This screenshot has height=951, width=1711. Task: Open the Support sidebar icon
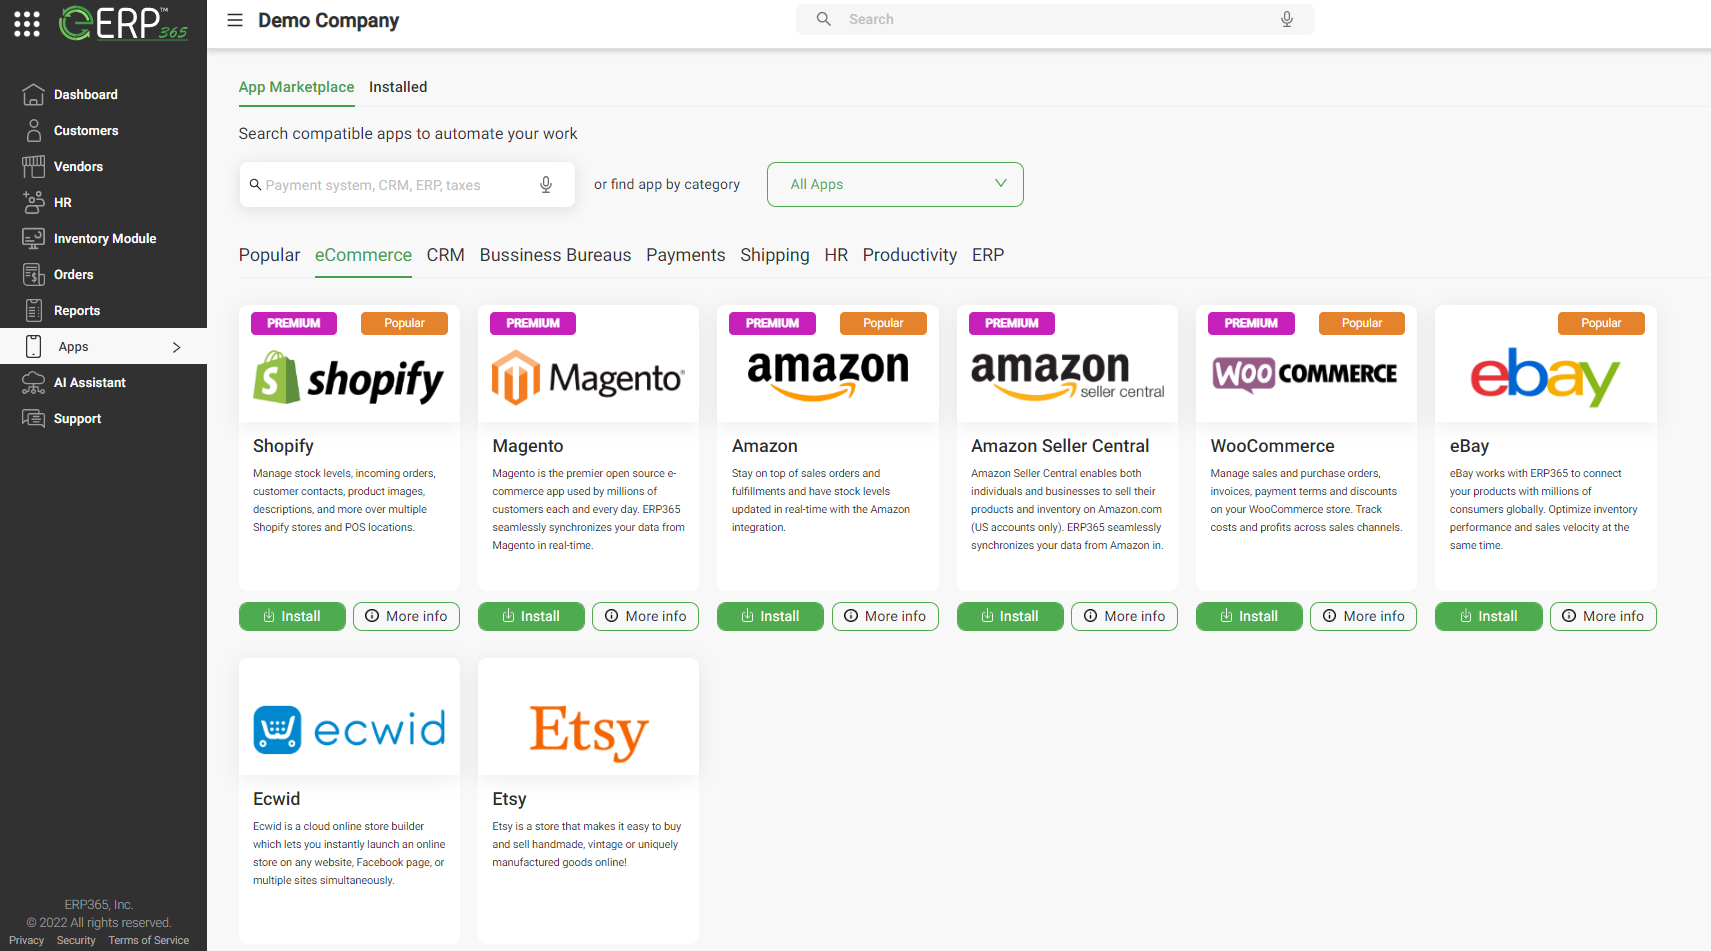(33, 419)
